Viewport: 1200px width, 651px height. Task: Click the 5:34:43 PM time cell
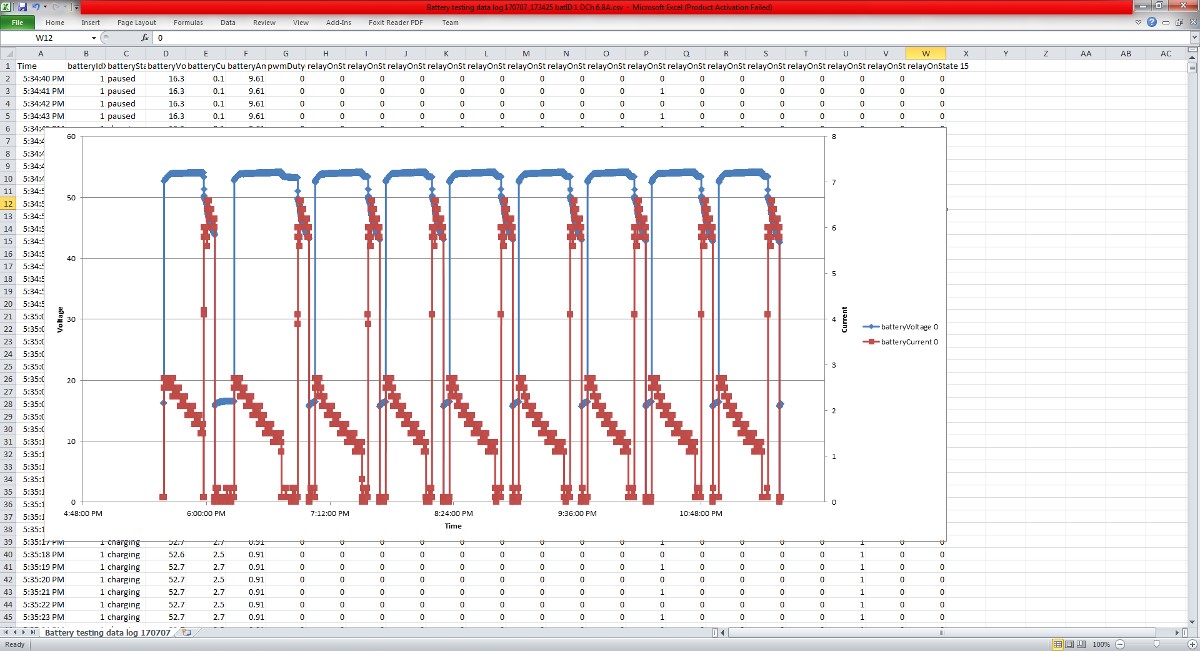43,116
